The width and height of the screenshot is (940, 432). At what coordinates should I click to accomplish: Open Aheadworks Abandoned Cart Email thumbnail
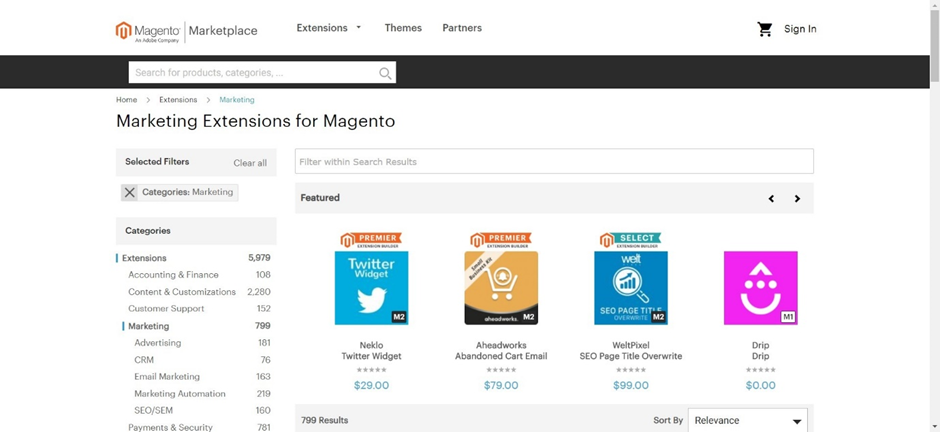pos(501,288)
